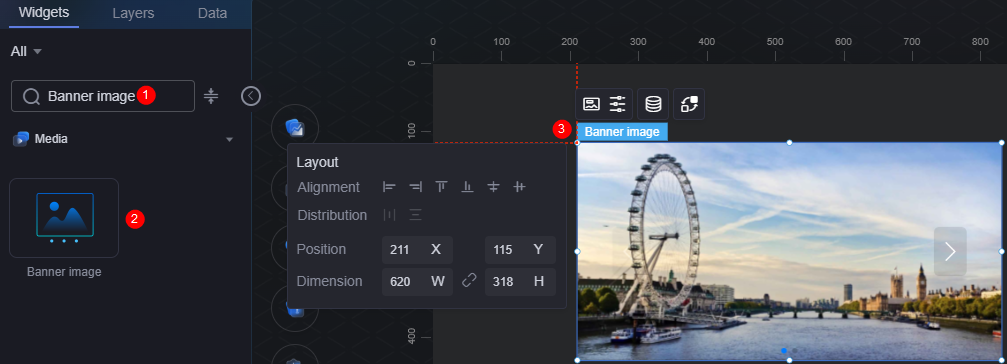Open the widget property sliders icon
Screen dimensions: 1007x364
[x=617, y=104]
